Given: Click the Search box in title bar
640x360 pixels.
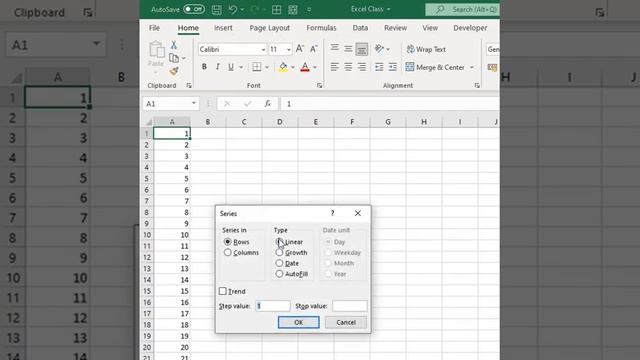Looking at the screenshot, I should (462, 9).
